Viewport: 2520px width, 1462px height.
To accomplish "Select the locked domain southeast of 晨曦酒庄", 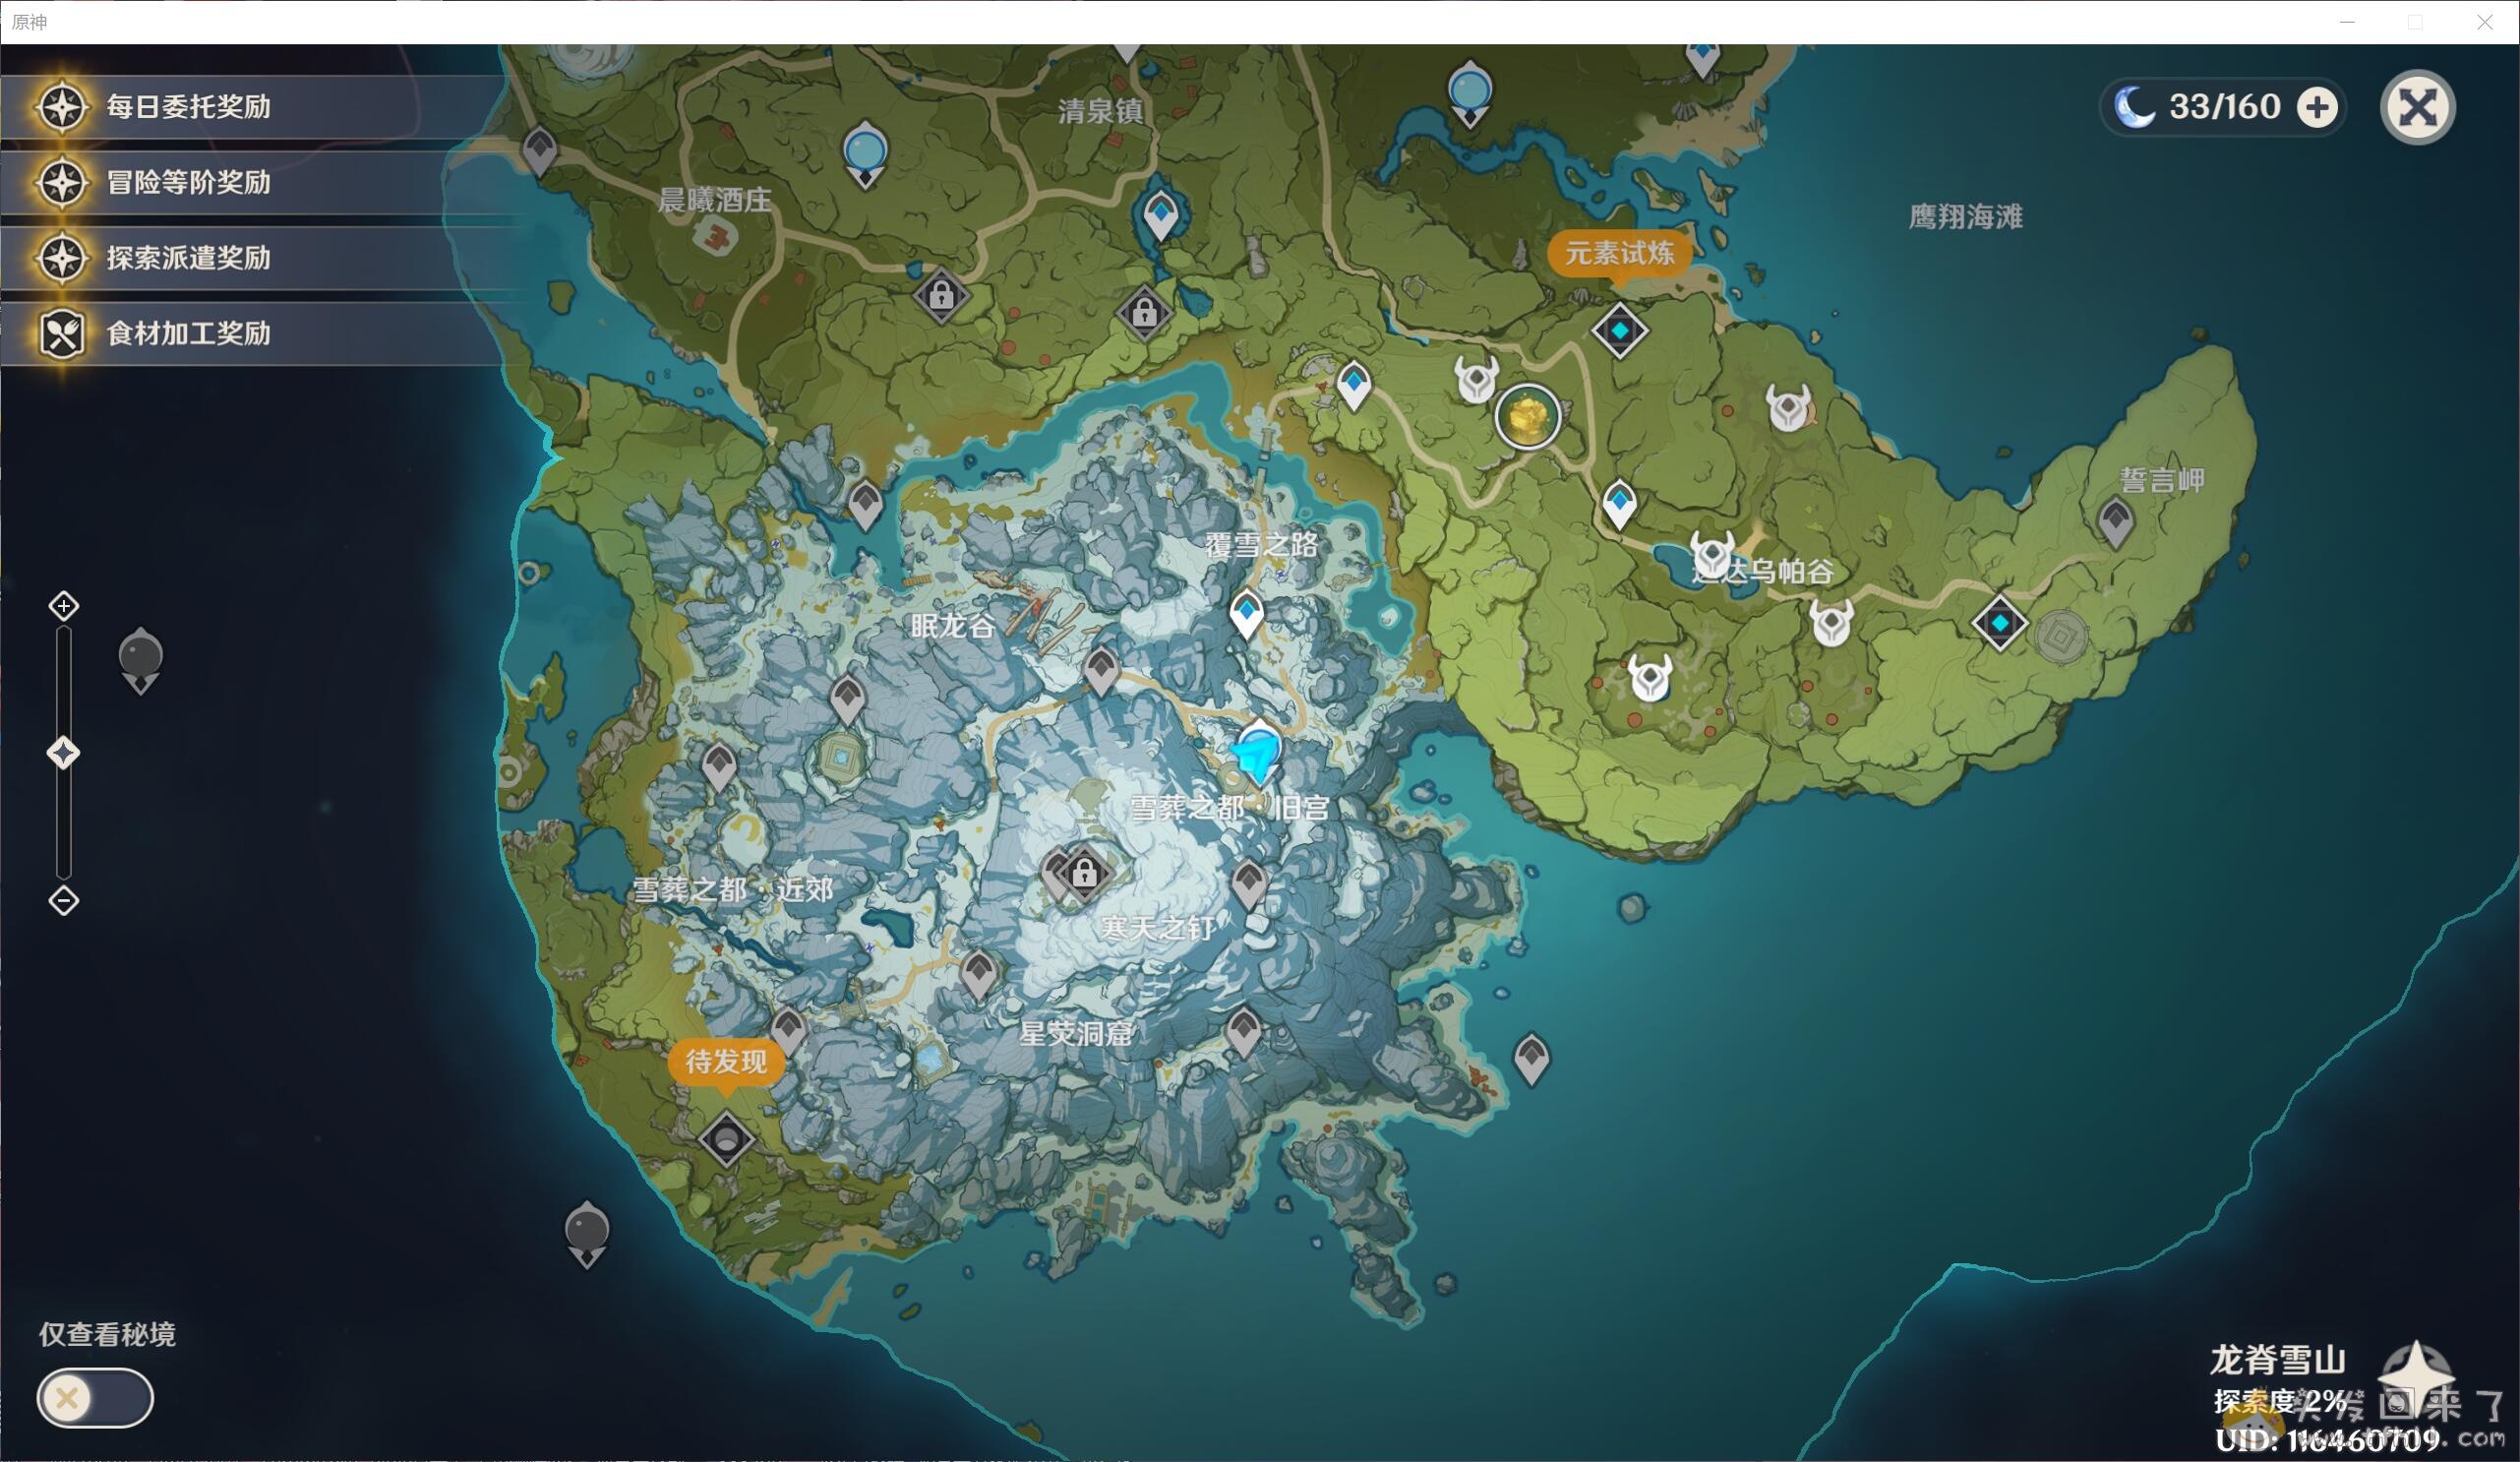I will 940,295.
